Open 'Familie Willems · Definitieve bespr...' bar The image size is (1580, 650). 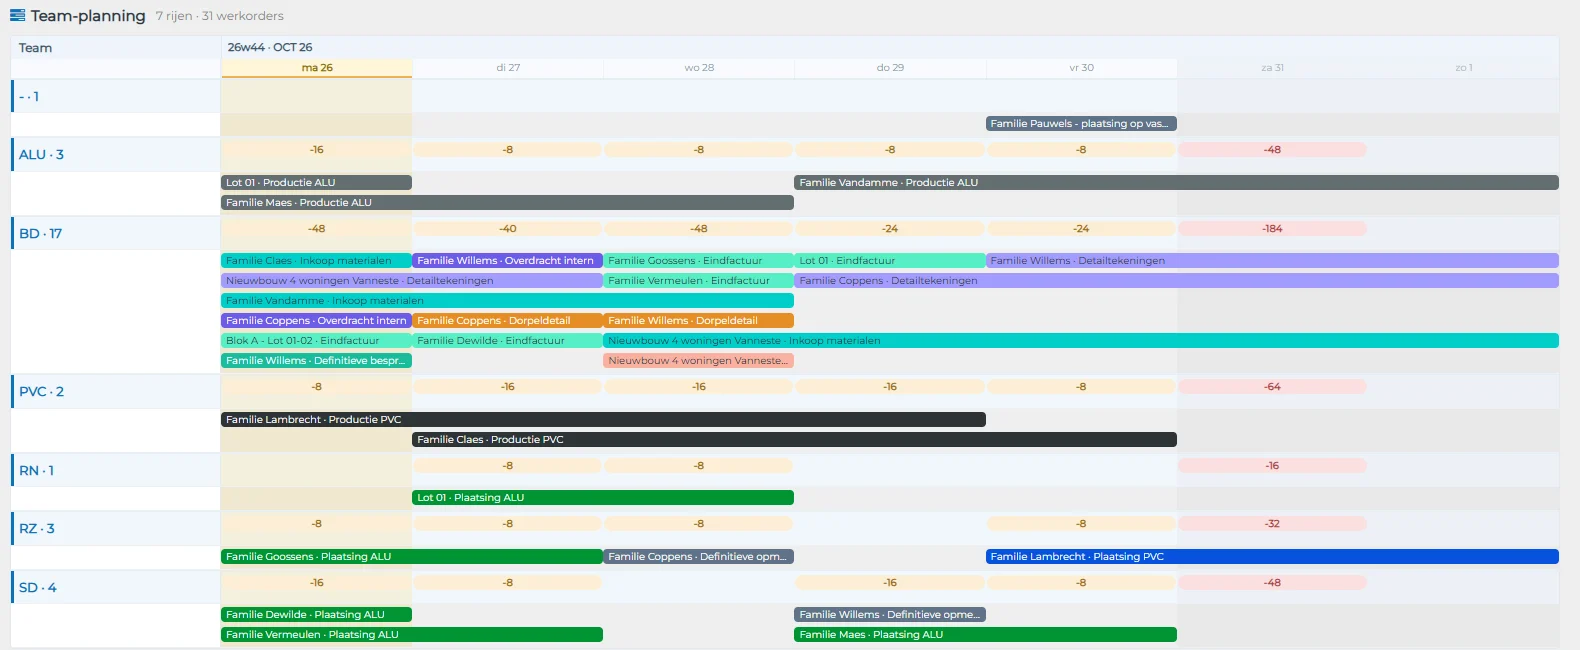(x=316, y=361)
